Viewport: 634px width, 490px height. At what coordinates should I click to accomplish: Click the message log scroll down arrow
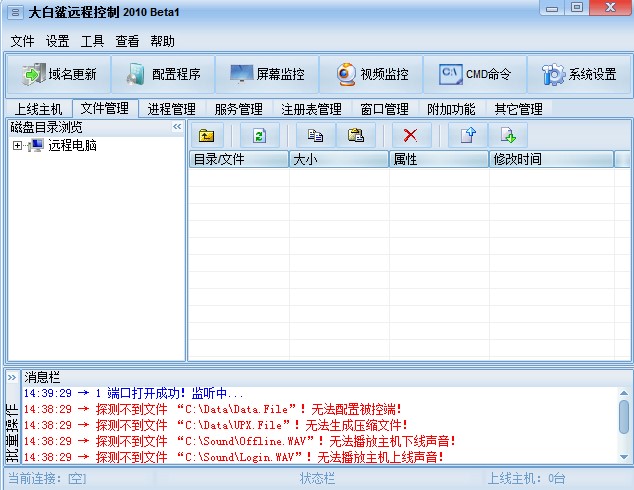pos(624,457)
